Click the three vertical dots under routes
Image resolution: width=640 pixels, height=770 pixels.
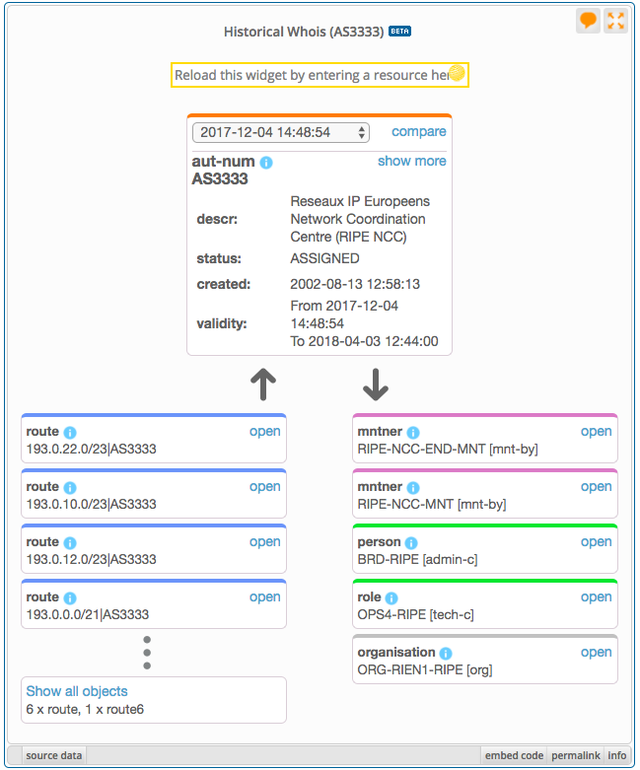(147, 653)
